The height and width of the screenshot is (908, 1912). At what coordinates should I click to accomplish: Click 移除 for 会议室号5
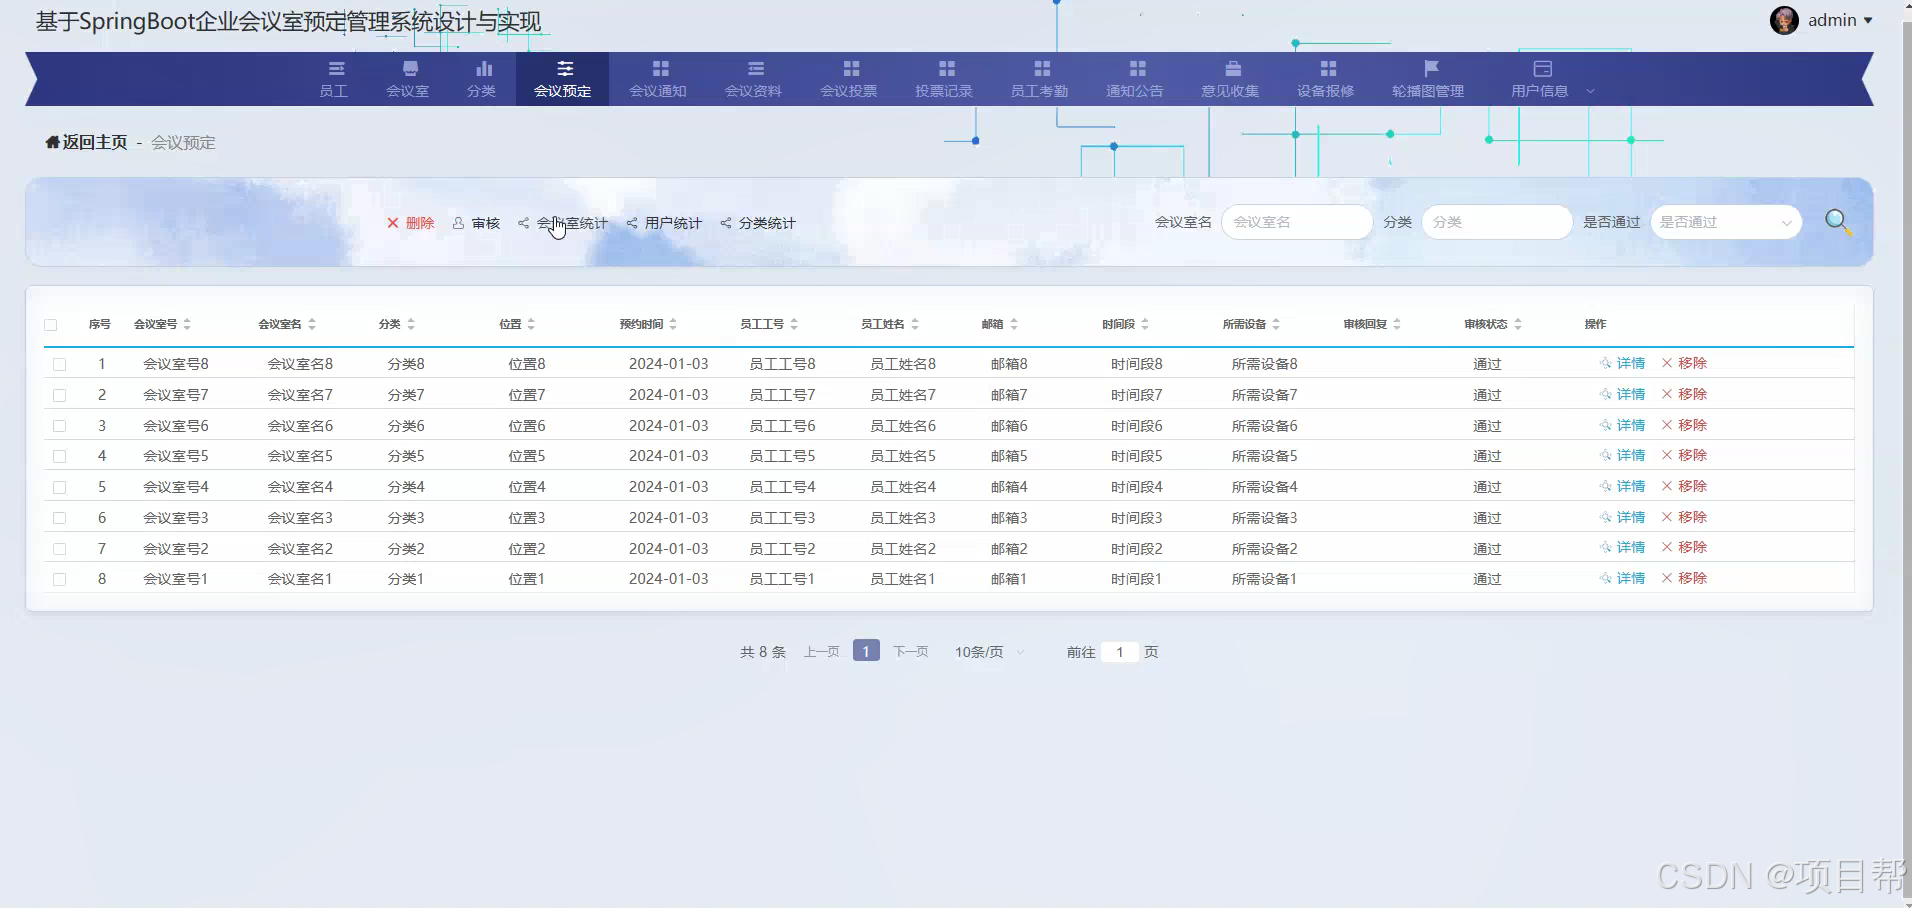pos(1684,455)
